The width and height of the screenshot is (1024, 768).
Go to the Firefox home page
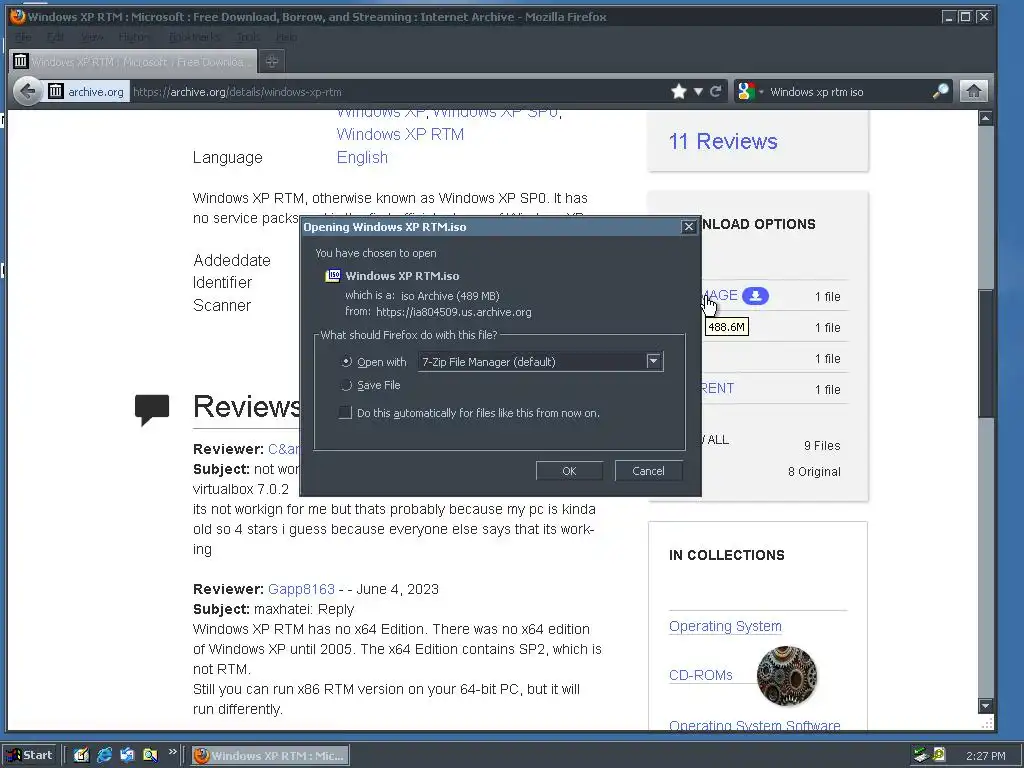coord(973,91)
